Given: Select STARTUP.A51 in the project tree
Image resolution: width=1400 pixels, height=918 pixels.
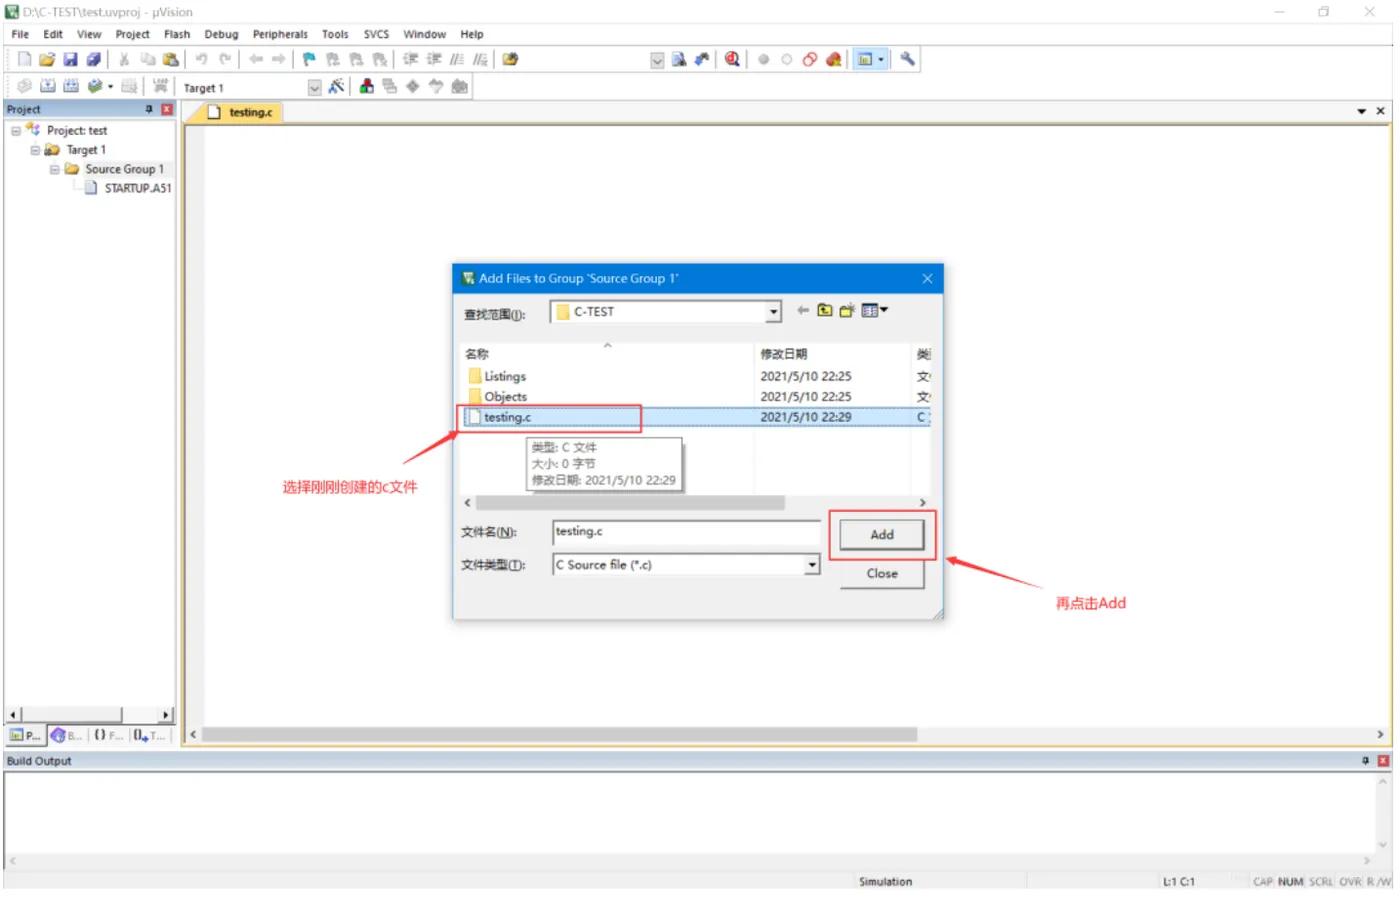Looking at the screenshot, I should pos(128,189).
